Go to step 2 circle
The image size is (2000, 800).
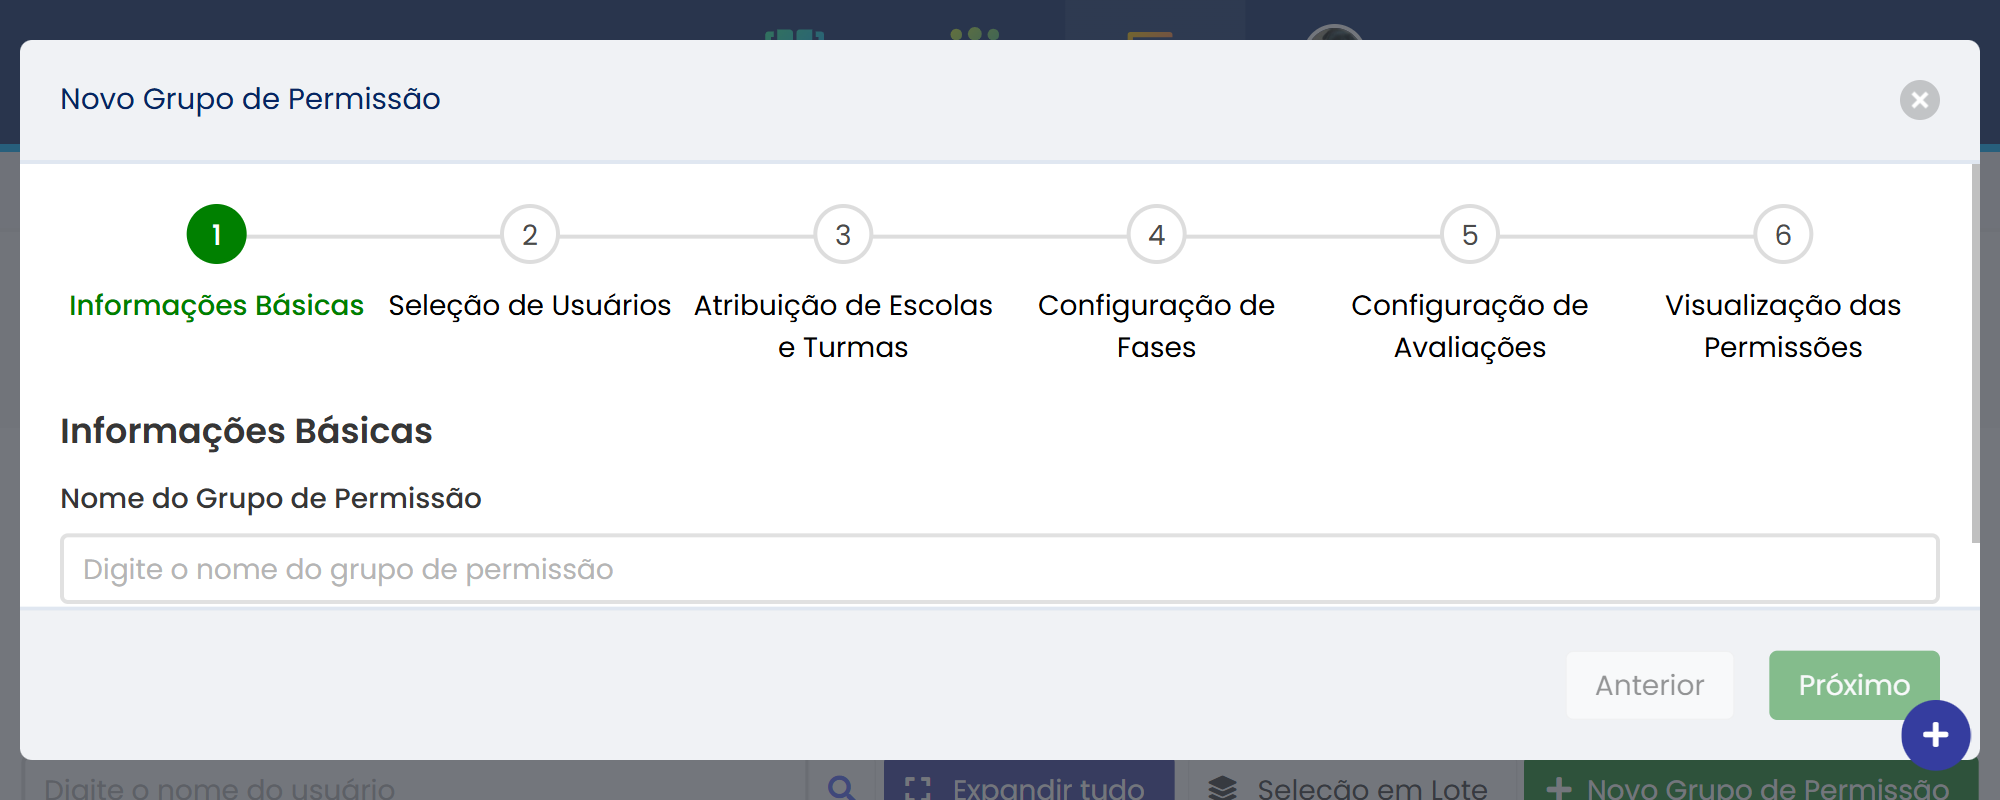pos(529,234)
